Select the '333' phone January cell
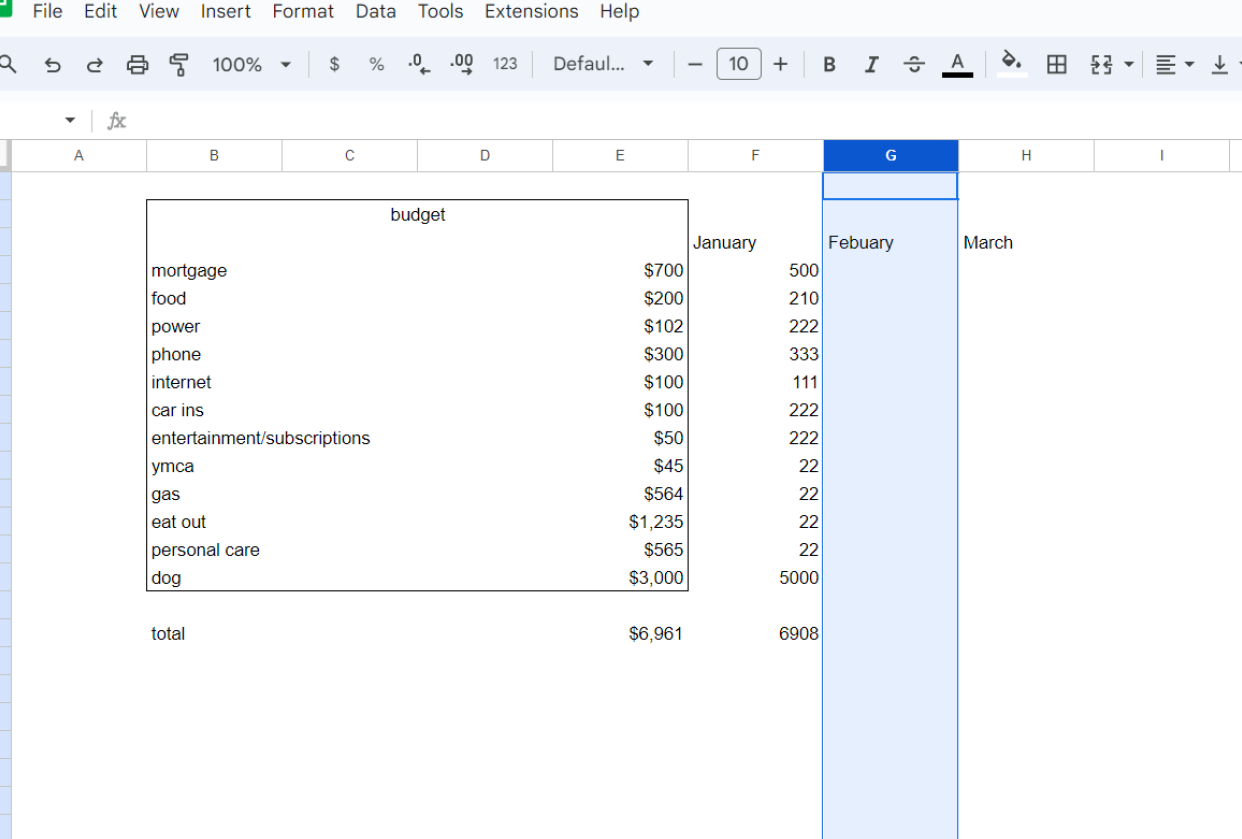The width and height of the screenshot is (1242, 839). 755,354
